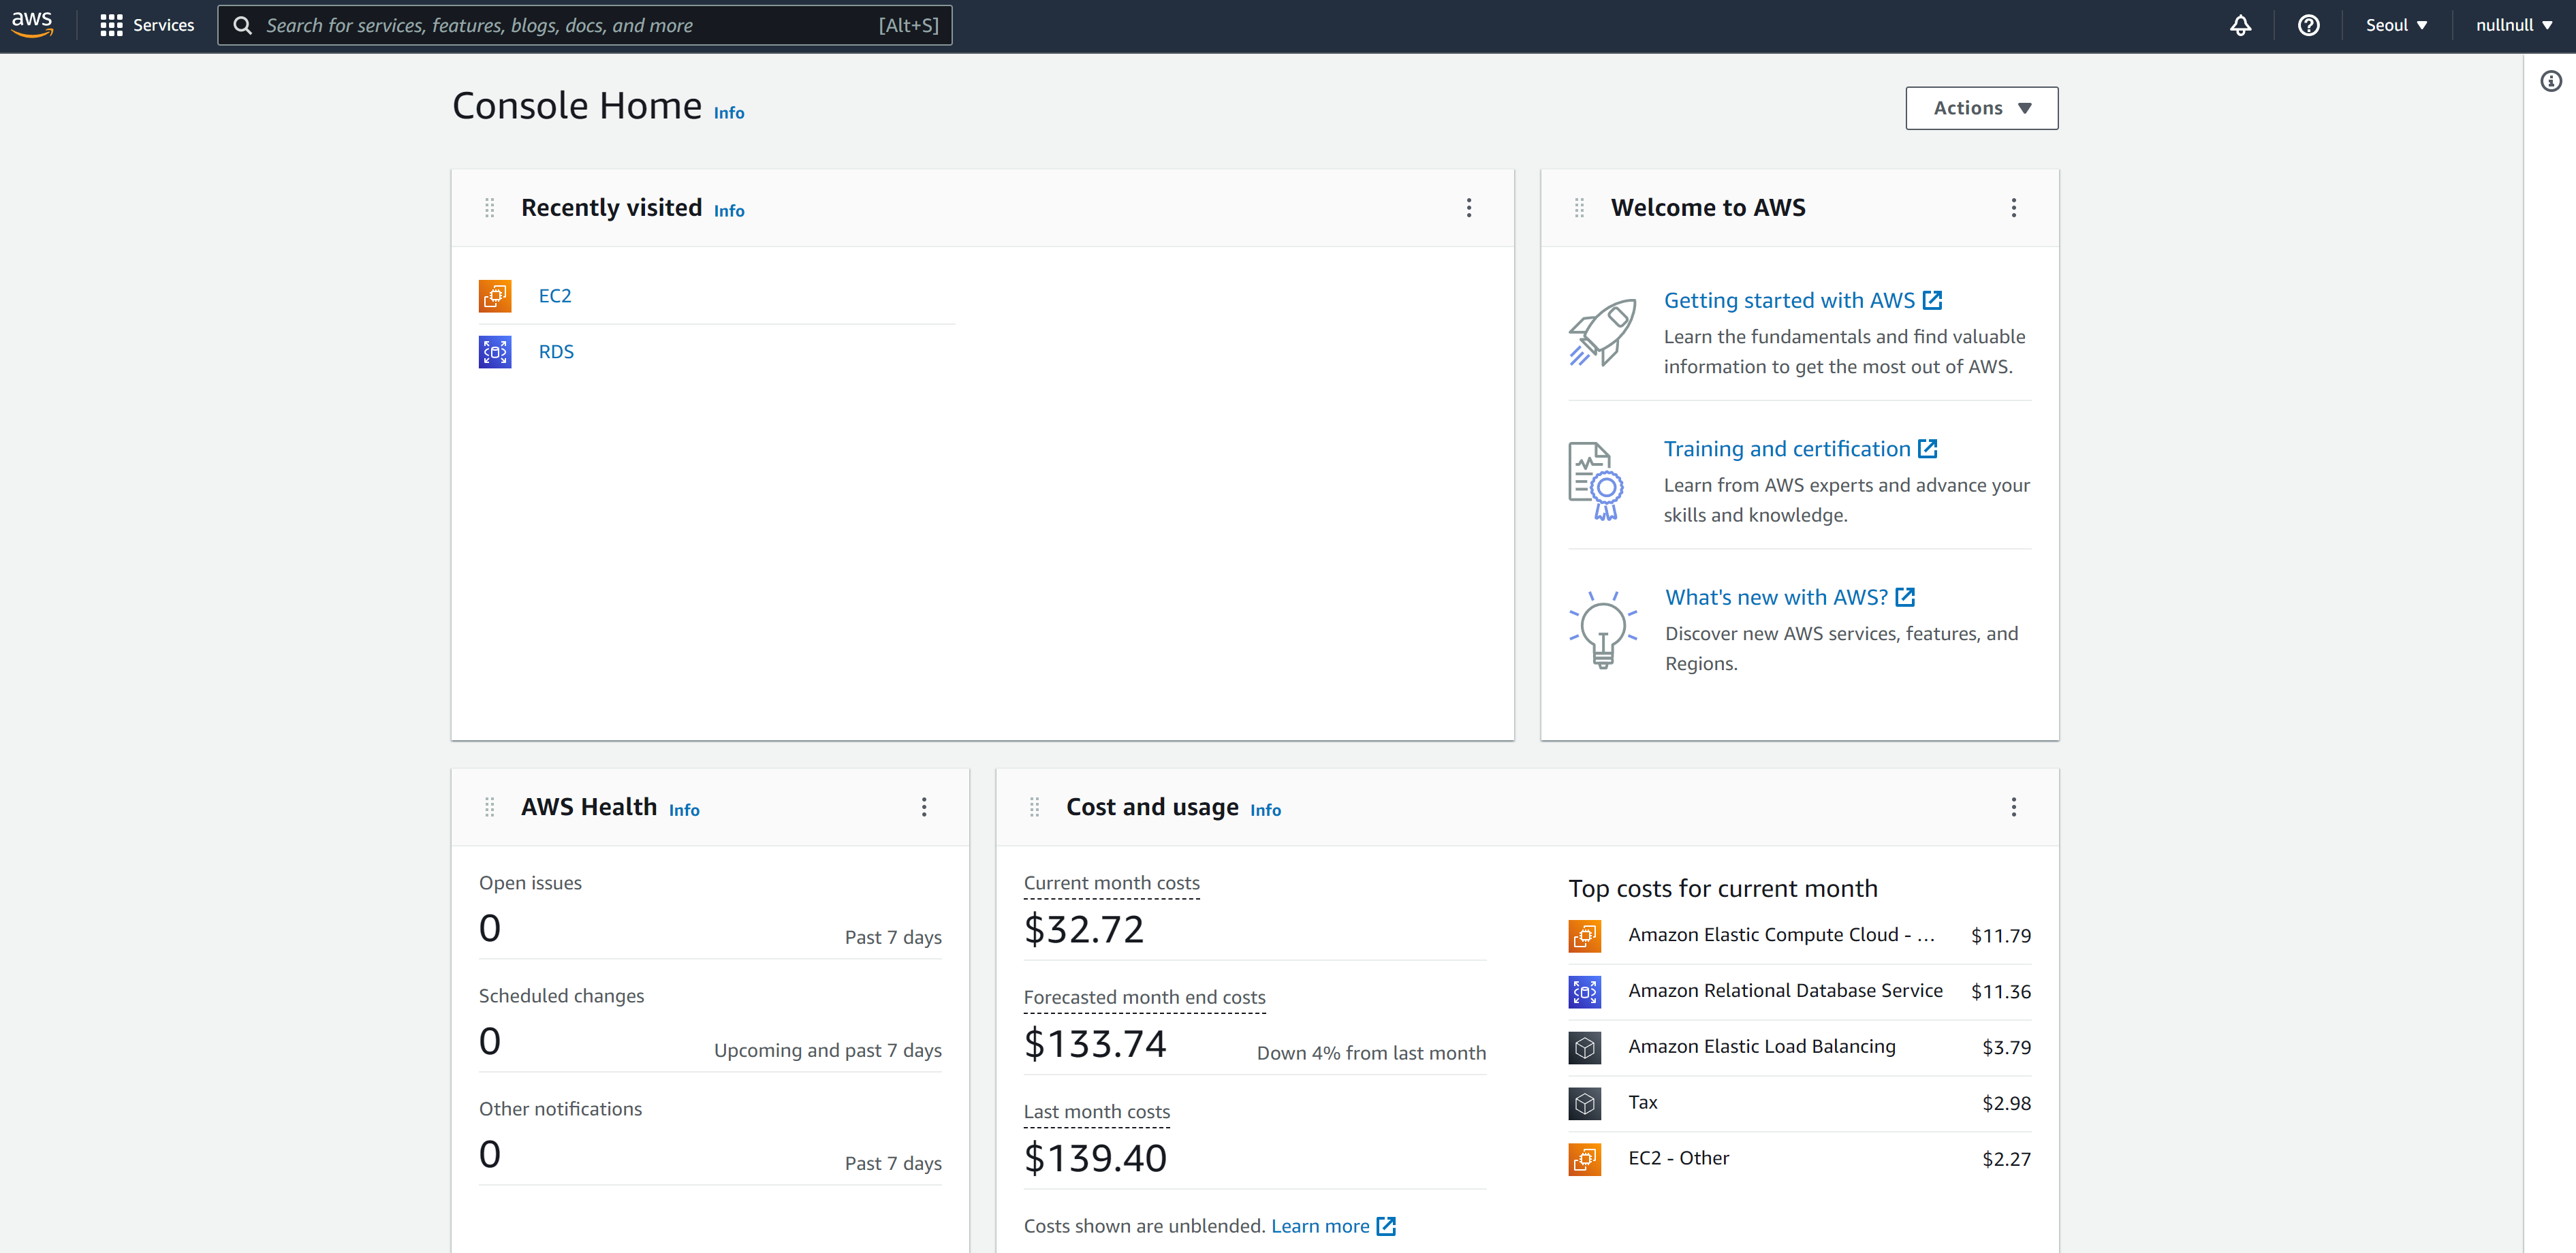2576x1253 pixels.
Task: Open the help question-mark icon
Action: [2309, 25]
